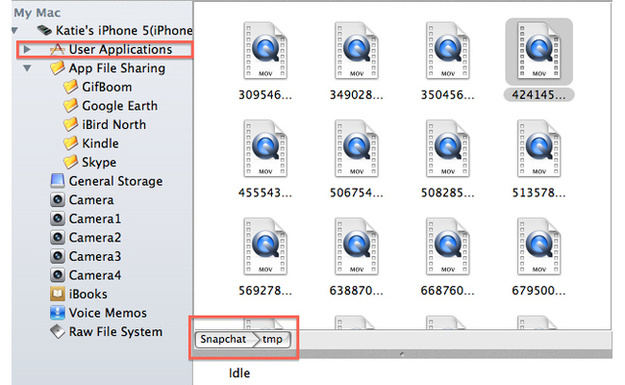Viewport: 625px width, 385px height.
Task: Select highlighted MOV file icon 424145...
Action: tap(539, 51)
